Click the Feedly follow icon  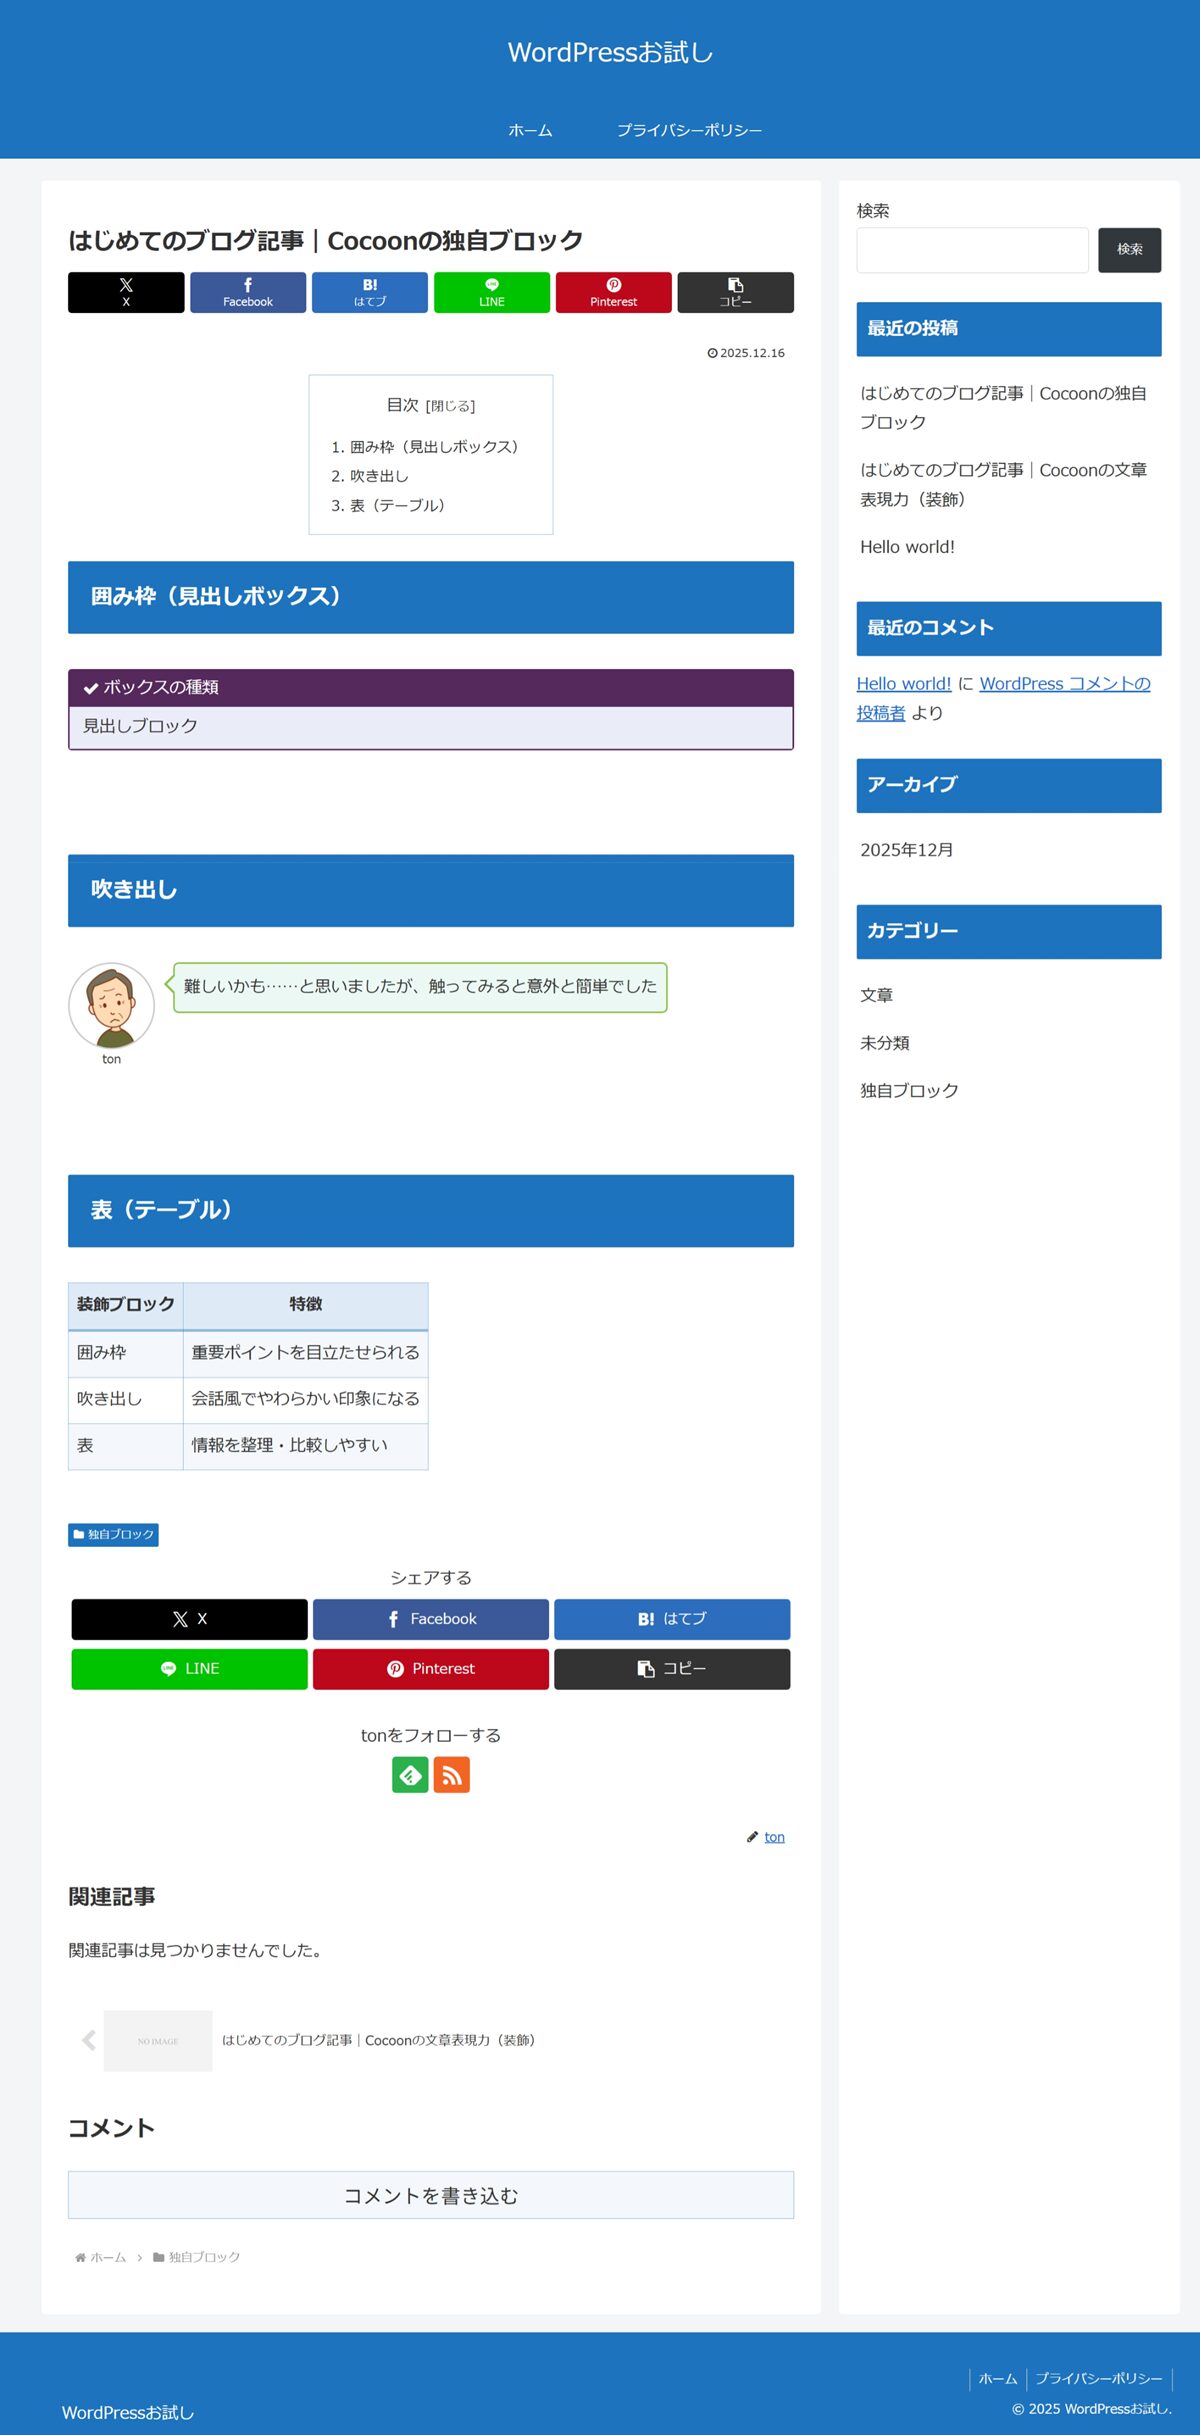410,1775
